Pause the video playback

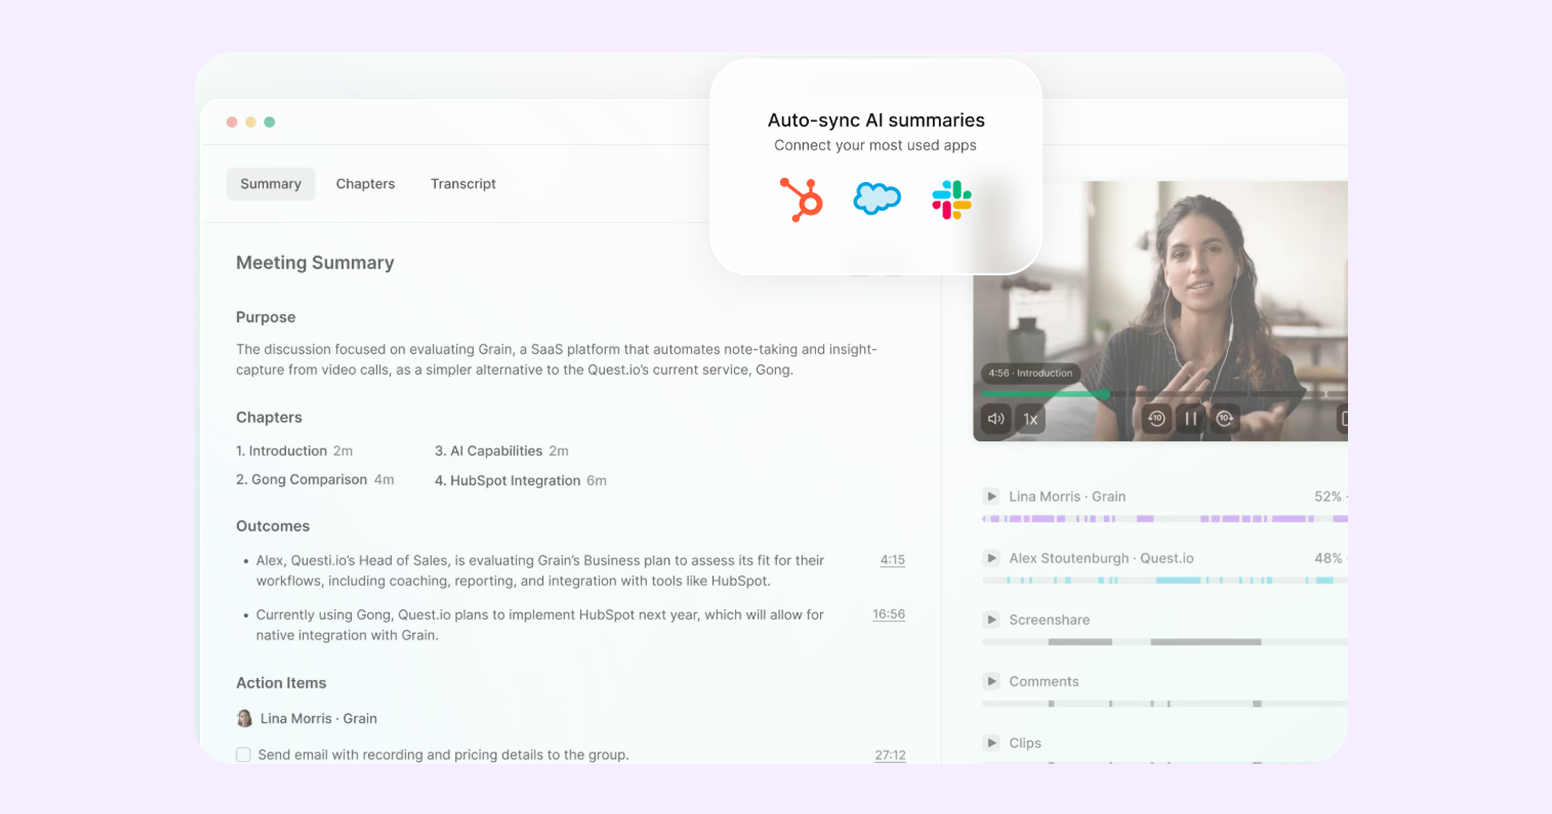coord(1190,419)
